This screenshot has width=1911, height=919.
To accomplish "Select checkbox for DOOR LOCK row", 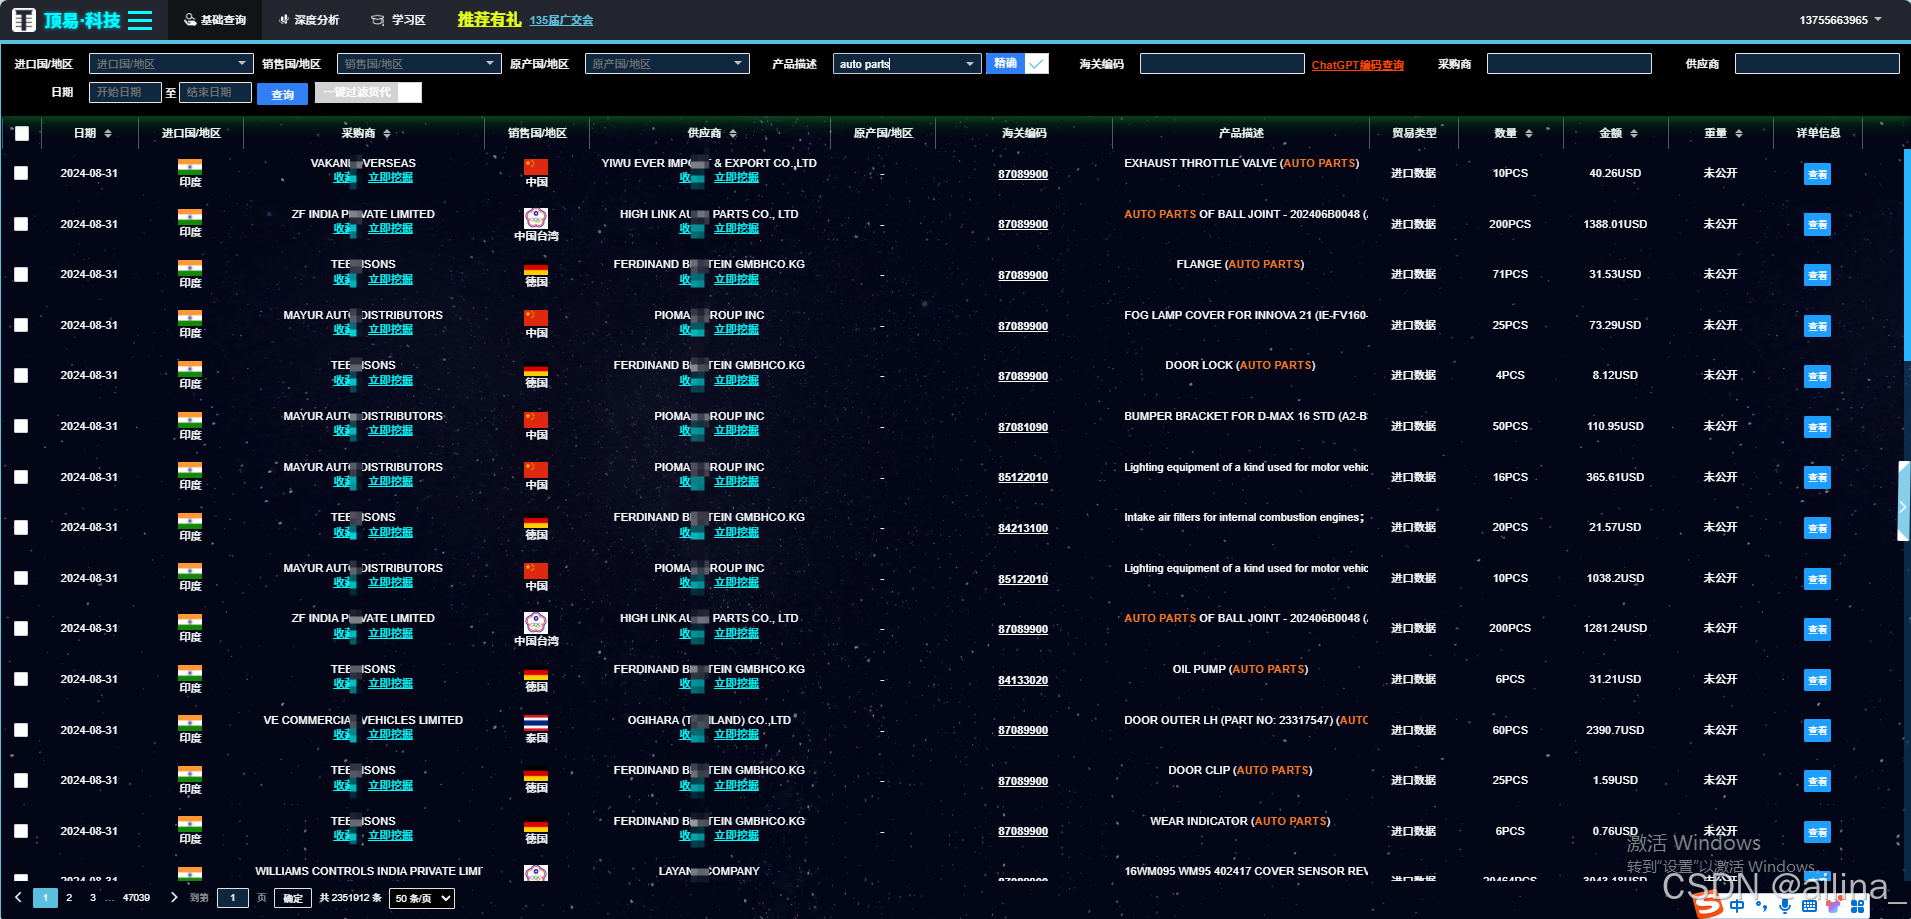I will tap(21, 375).
